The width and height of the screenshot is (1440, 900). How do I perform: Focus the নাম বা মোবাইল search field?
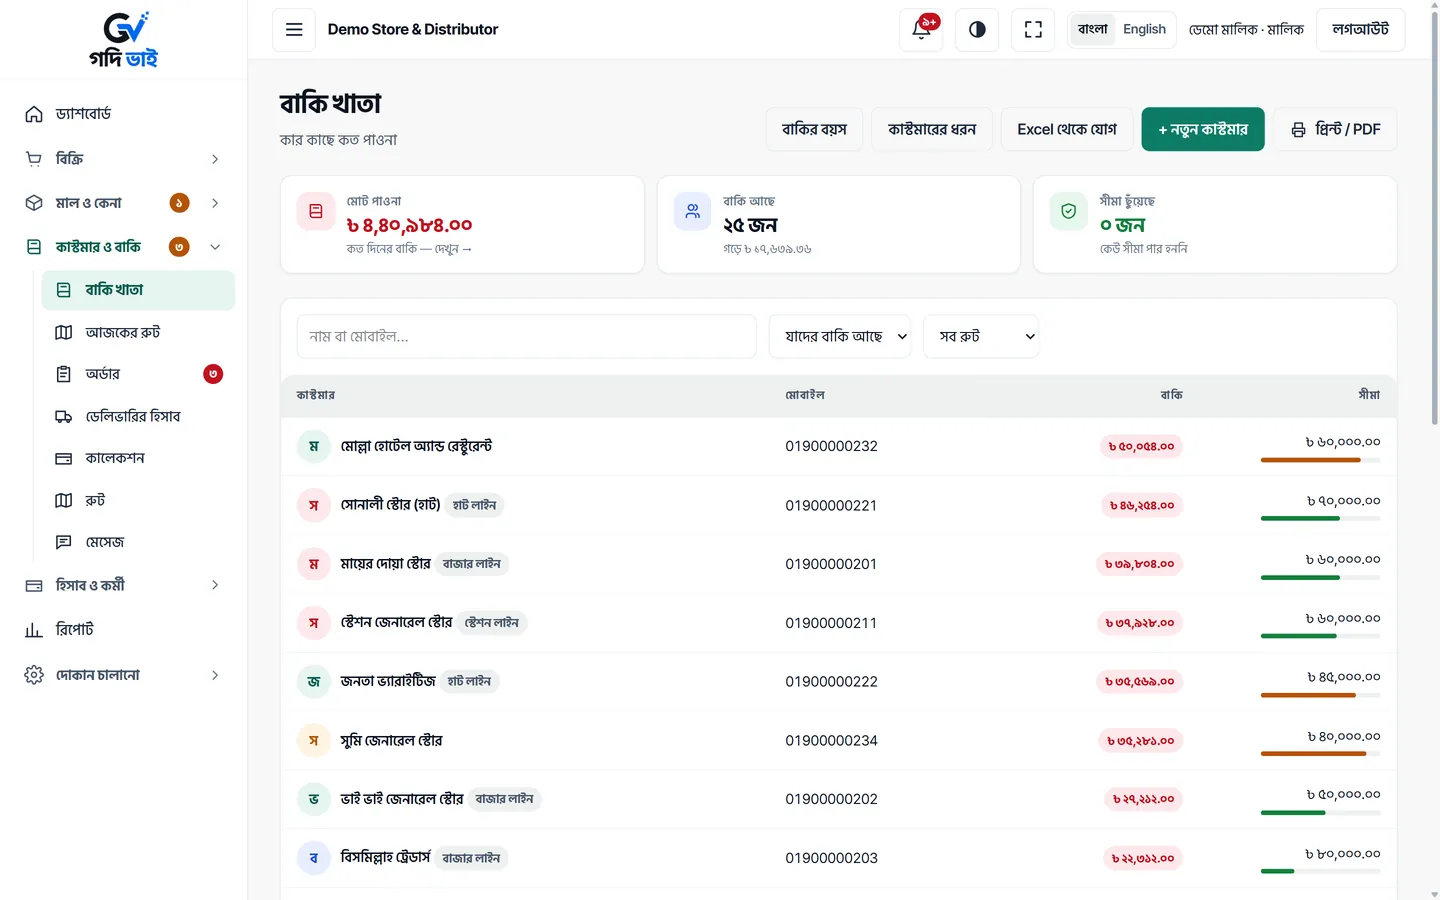click(527, 337)
